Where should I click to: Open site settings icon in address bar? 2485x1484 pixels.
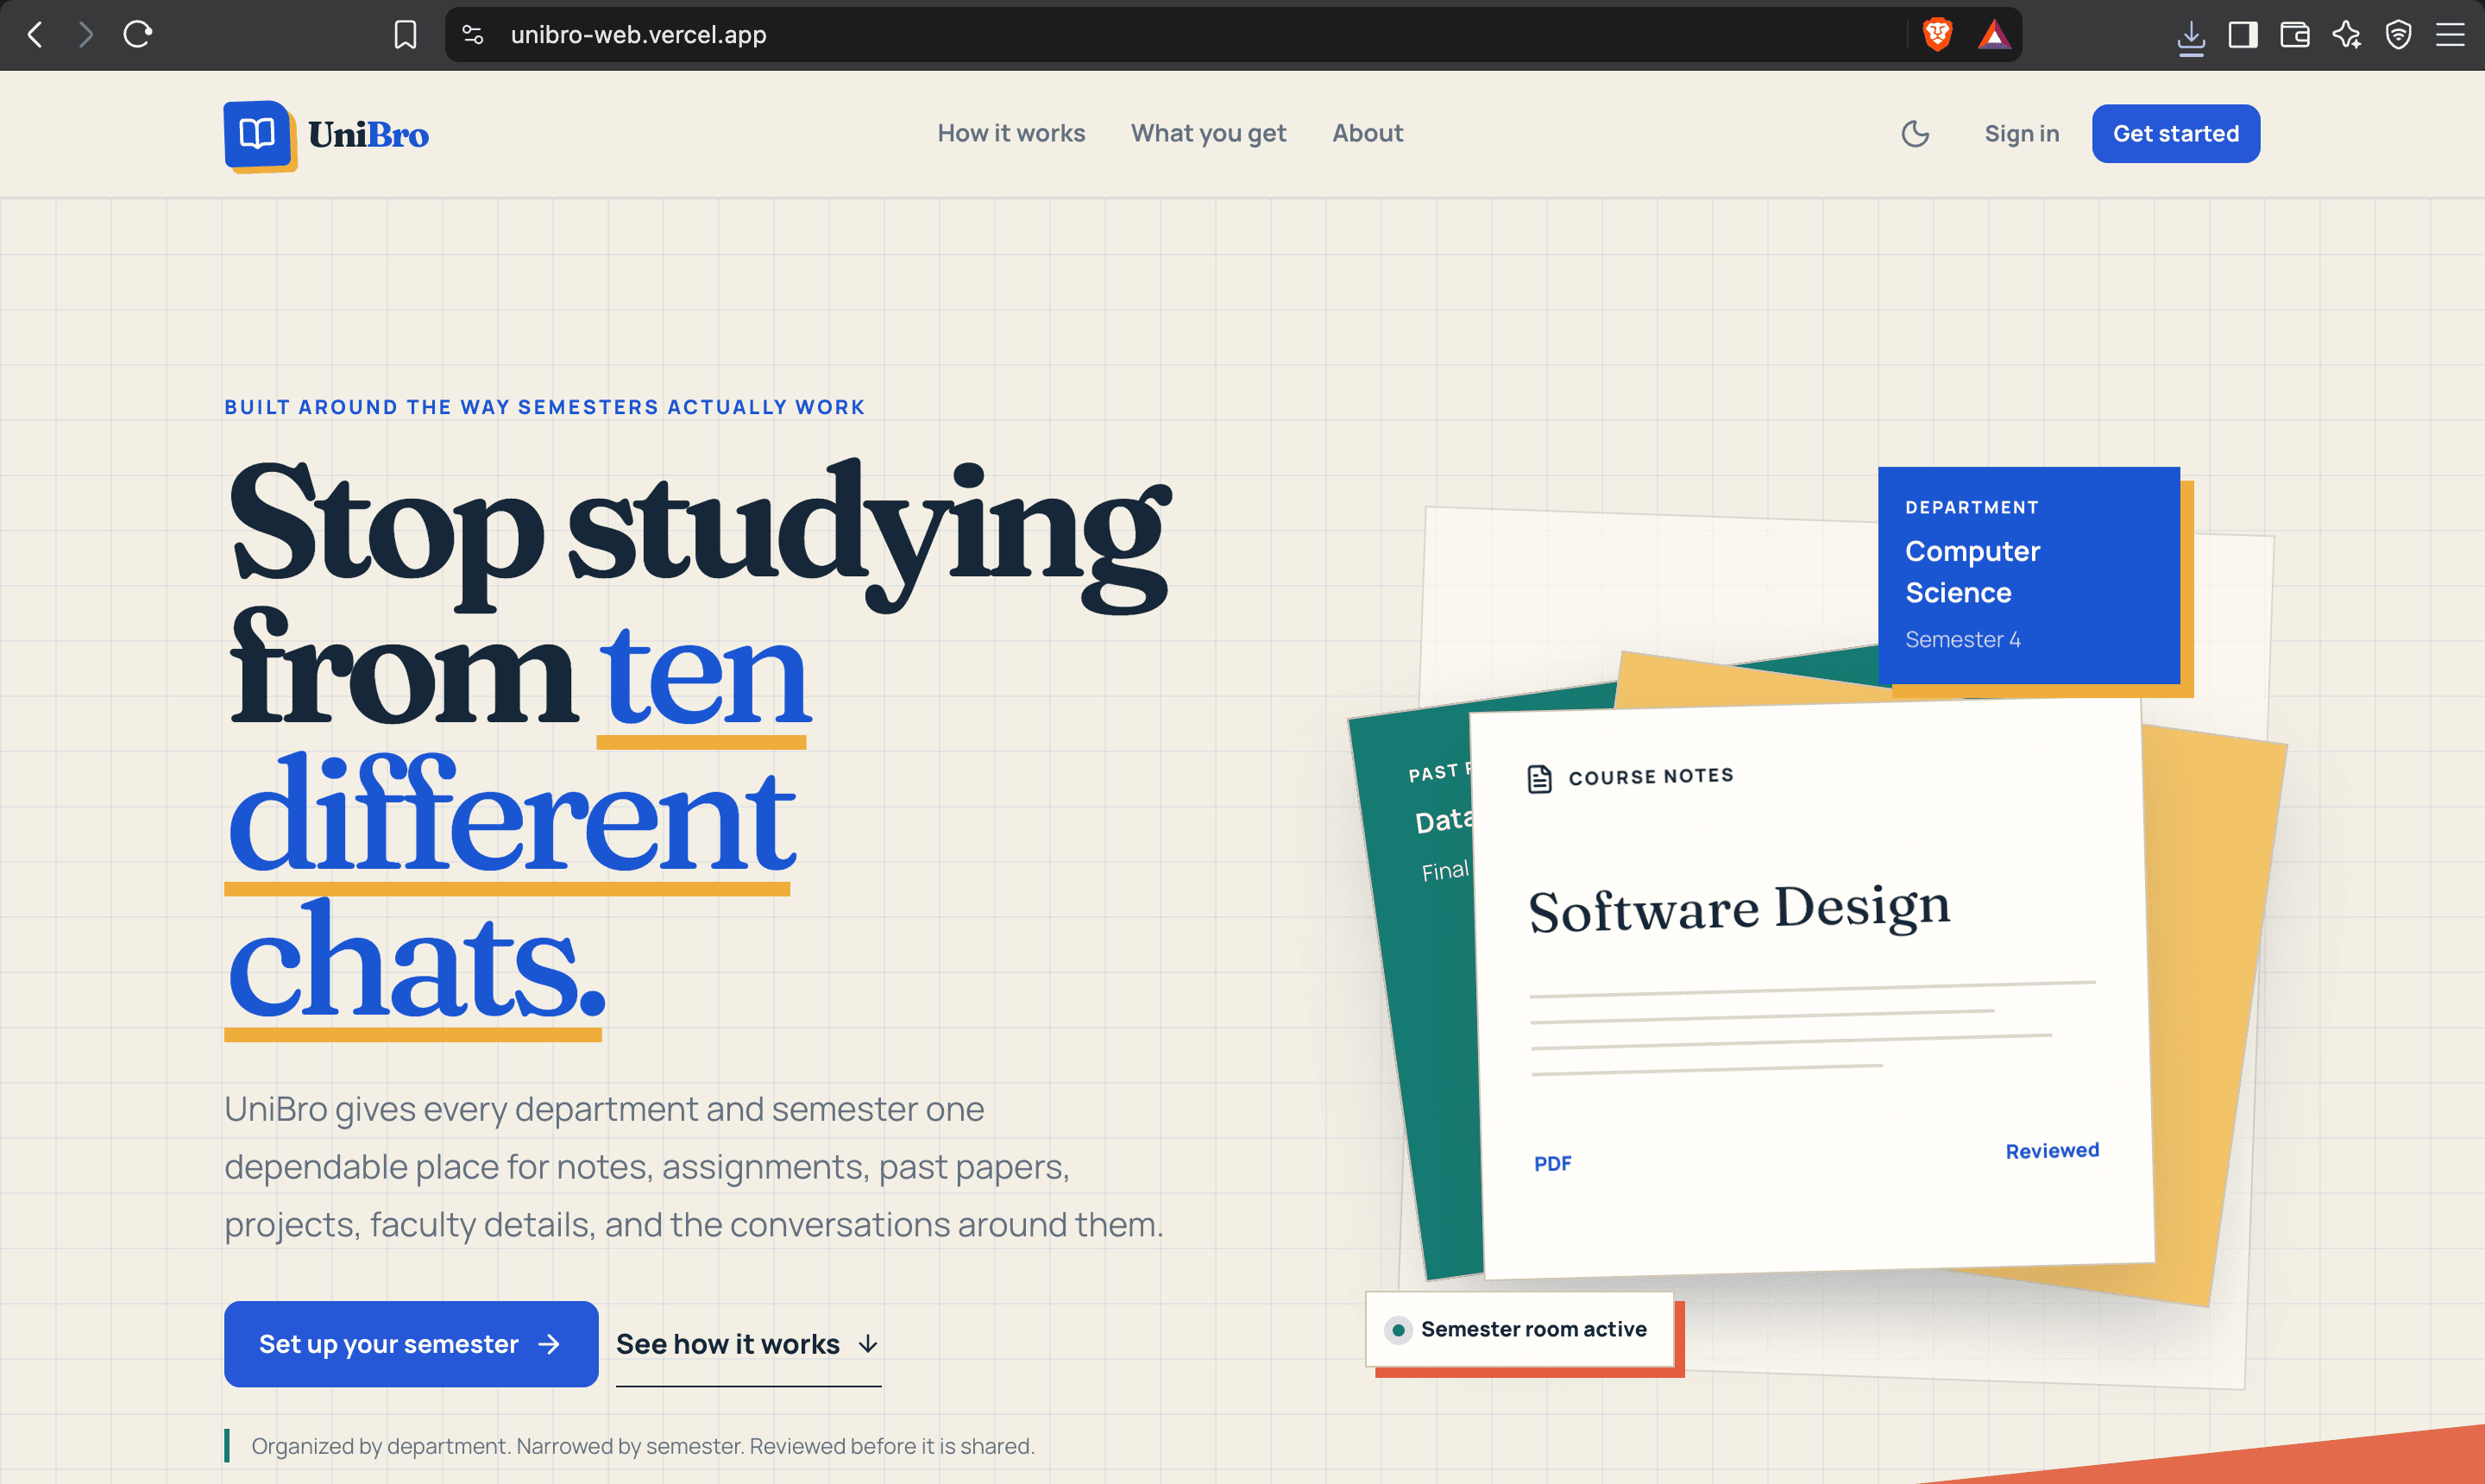tap(473, 35)
